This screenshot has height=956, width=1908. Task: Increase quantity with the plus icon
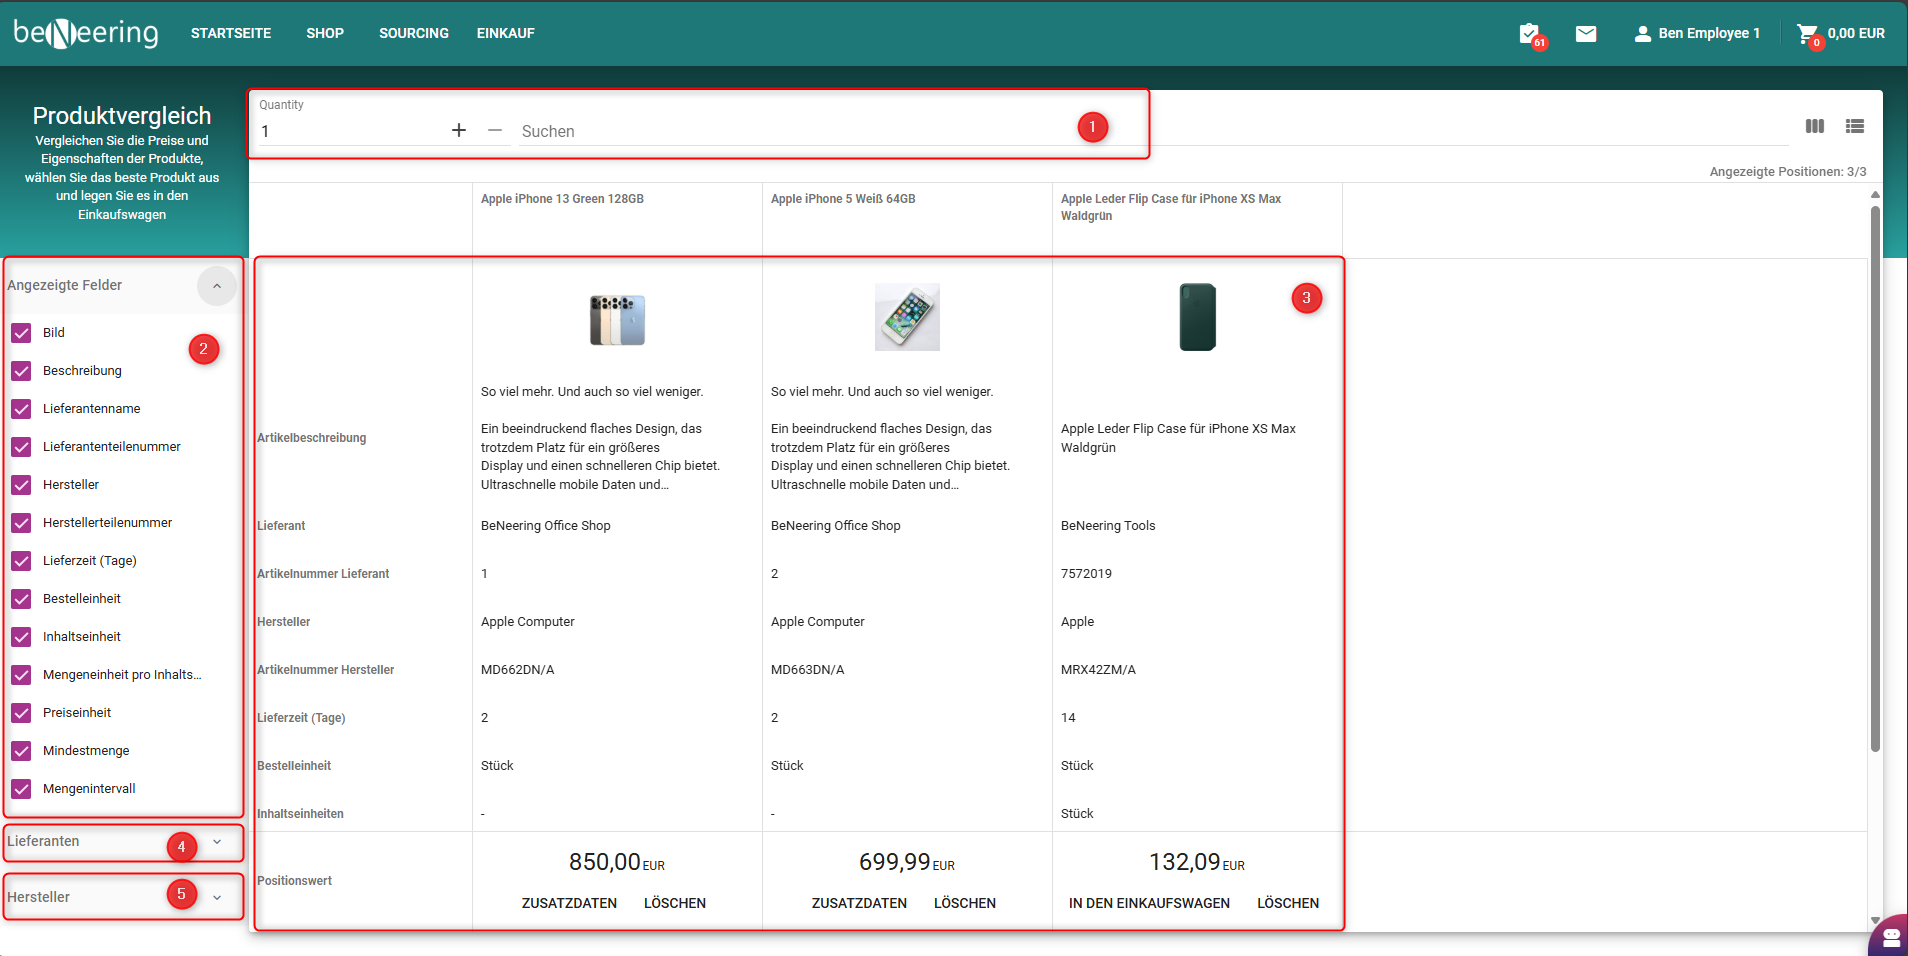459,130
